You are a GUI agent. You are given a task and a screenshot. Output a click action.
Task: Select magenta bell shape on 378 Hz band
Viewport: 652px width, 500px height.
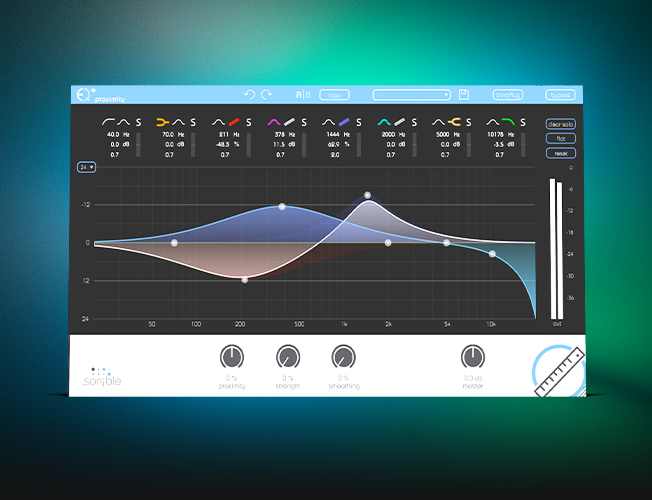pyautogui.click(x=274, y=122)
